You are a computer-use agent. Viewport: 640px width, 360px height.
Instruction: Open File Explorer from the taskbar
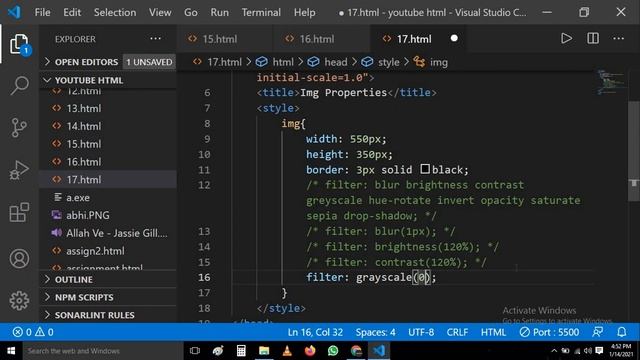coord(264,351)
